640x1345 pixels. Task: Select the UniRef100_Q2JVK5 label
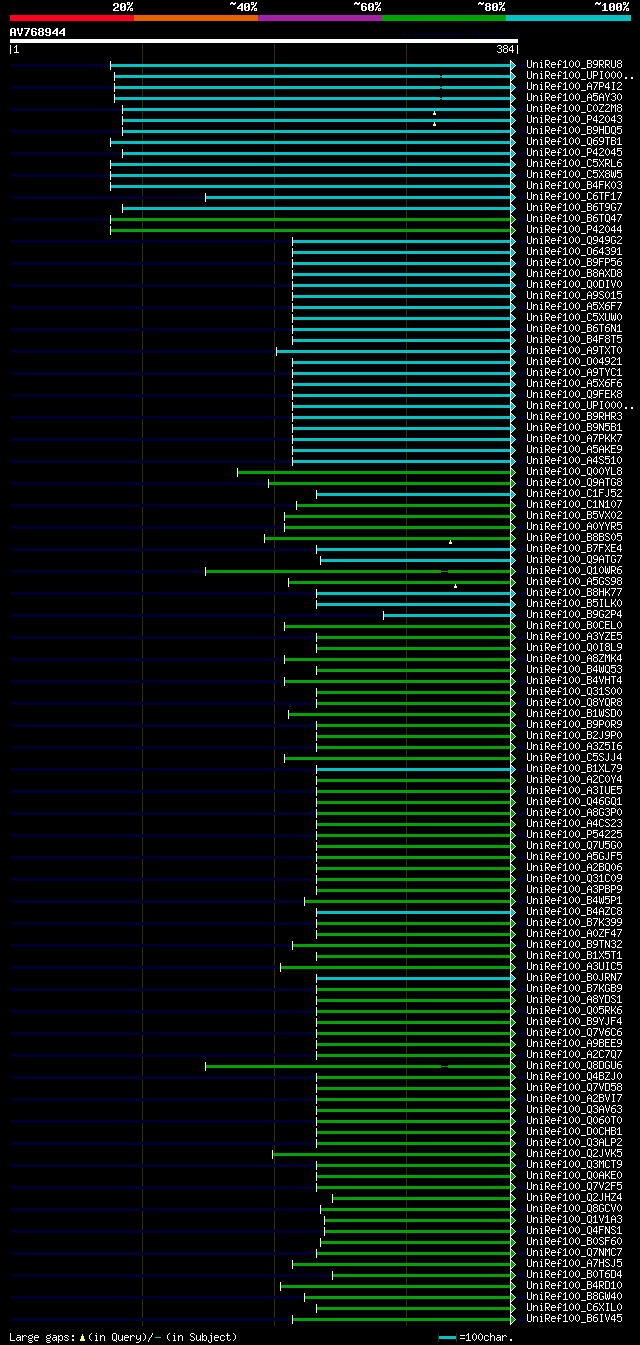pyautogui.click(x=574, y=1154)
